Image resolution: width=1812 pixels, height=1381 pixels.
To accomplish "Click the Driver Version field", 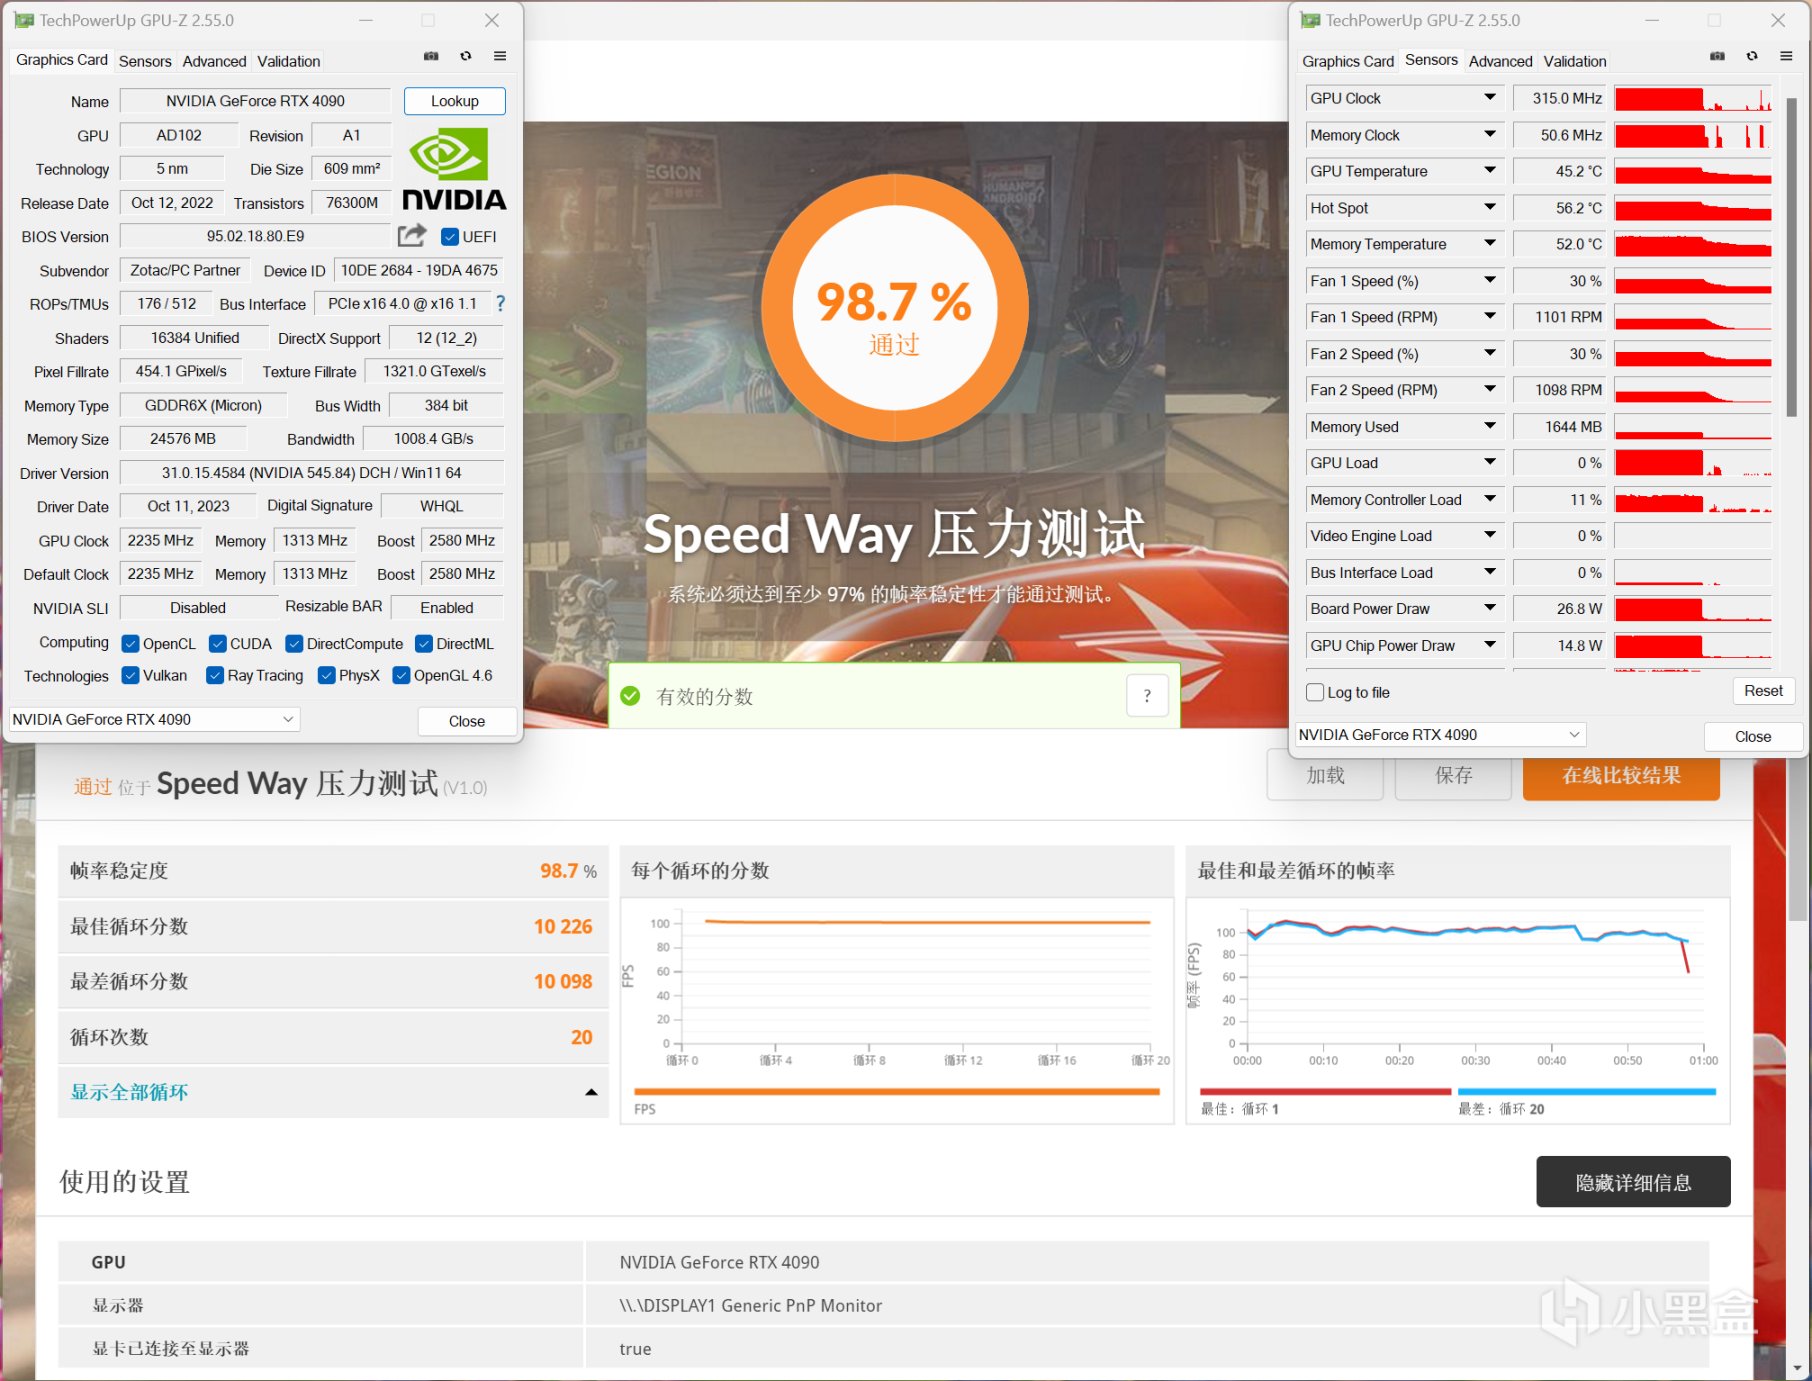I will (x=312, y=473).
